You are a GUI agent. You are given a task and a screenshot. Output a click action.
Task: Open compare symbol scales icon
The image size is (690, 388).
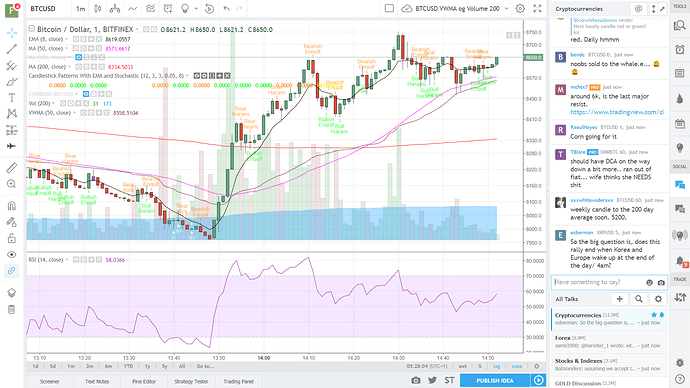tap(115, 8)
